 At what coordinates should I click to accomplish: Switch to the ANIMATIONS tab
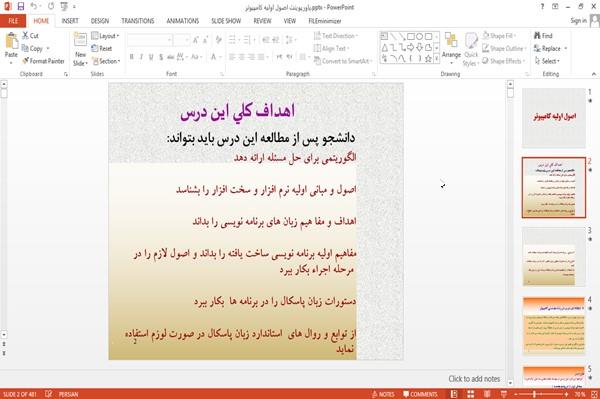coord(183,21)
